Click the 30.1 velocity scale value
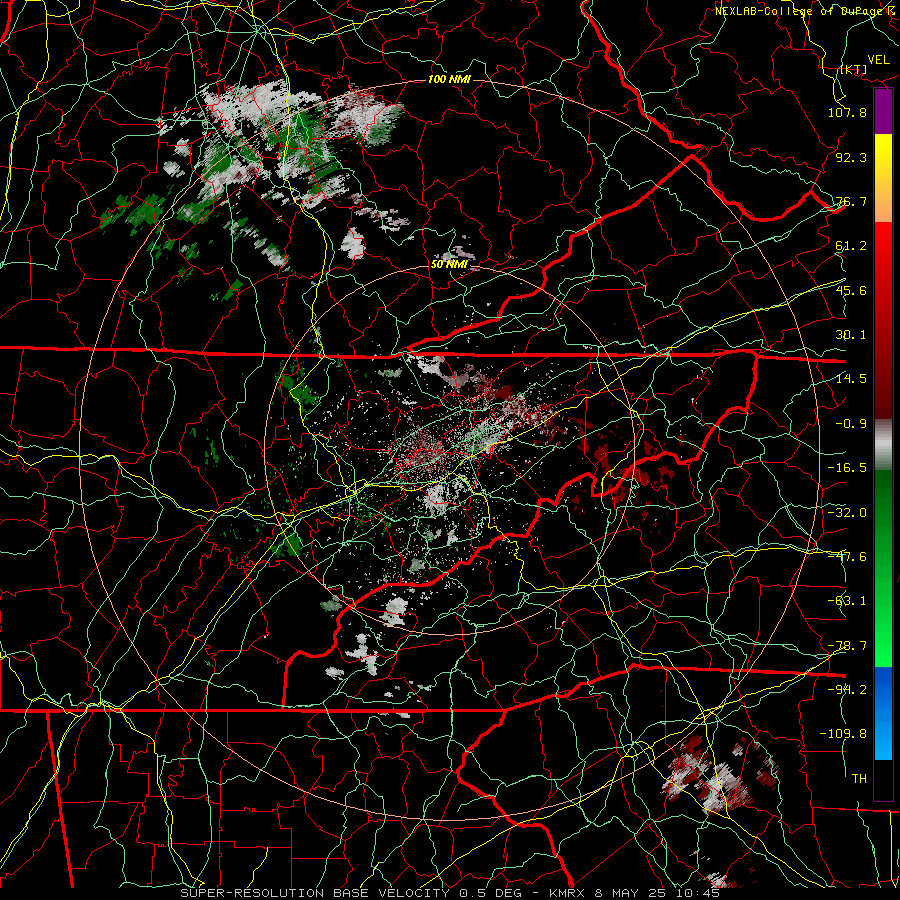 (x=851, y=334)
